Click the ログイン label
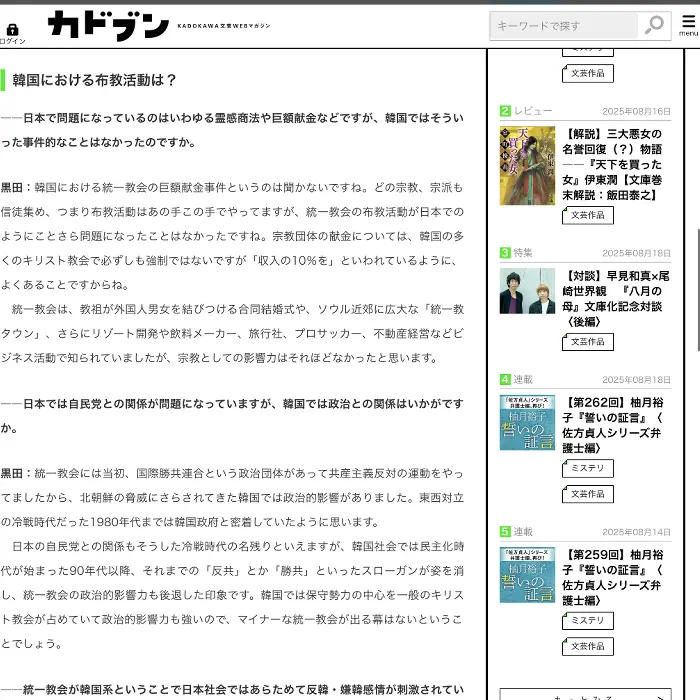The height and width of the screenshot is (700, 700). [x=12, y=41]
